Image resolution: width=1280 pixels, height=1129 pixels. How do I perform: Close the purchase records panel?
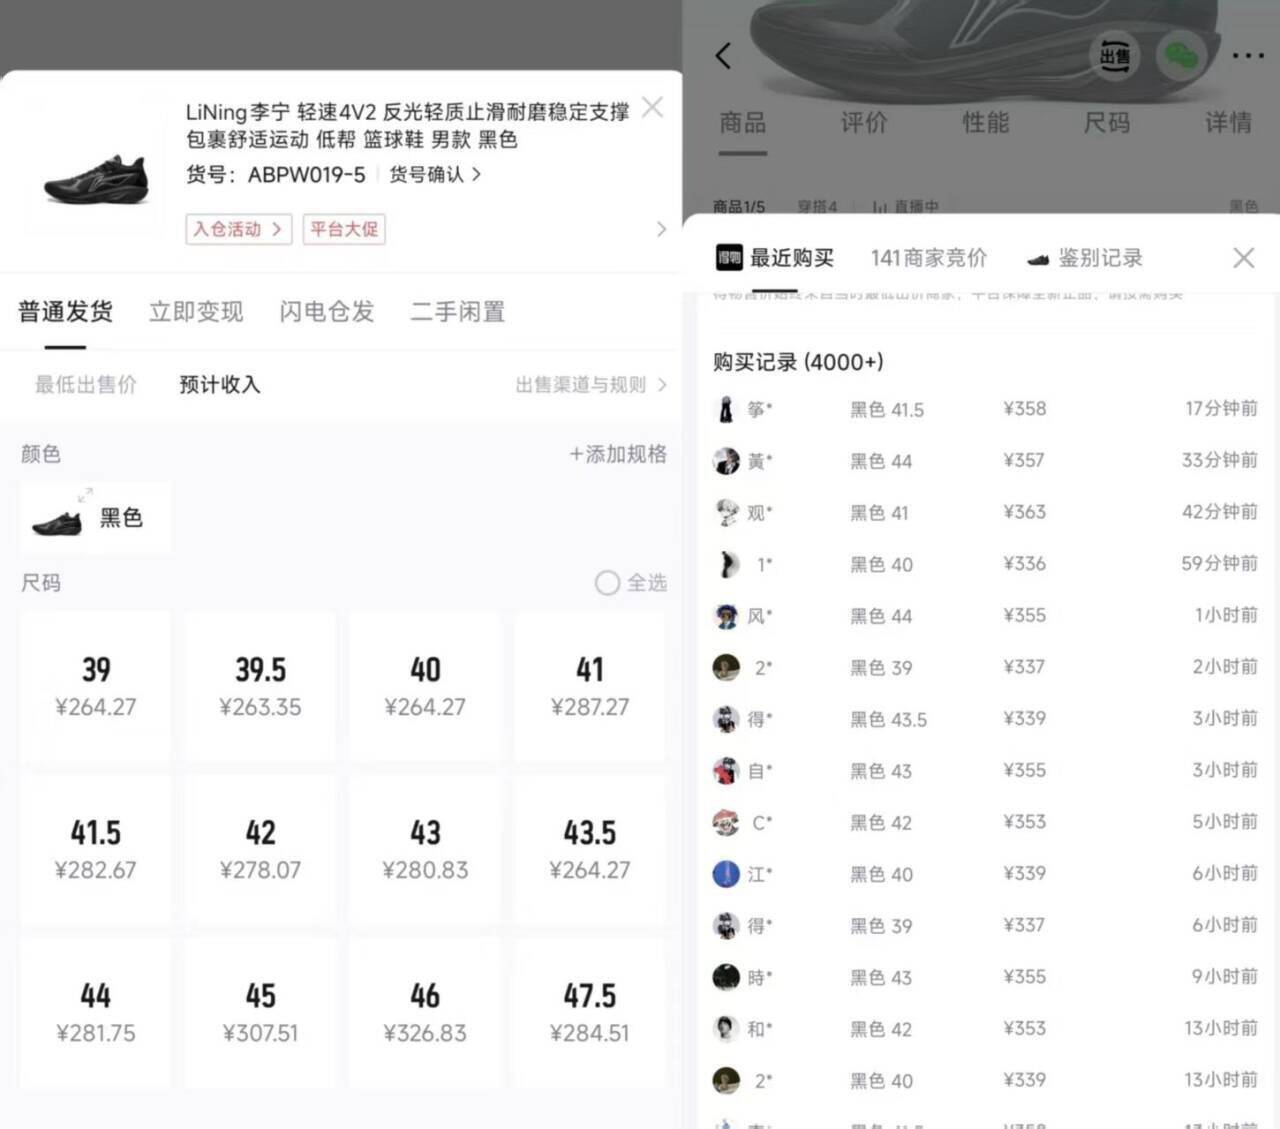pyautogui.click(x=1243, y=258)
